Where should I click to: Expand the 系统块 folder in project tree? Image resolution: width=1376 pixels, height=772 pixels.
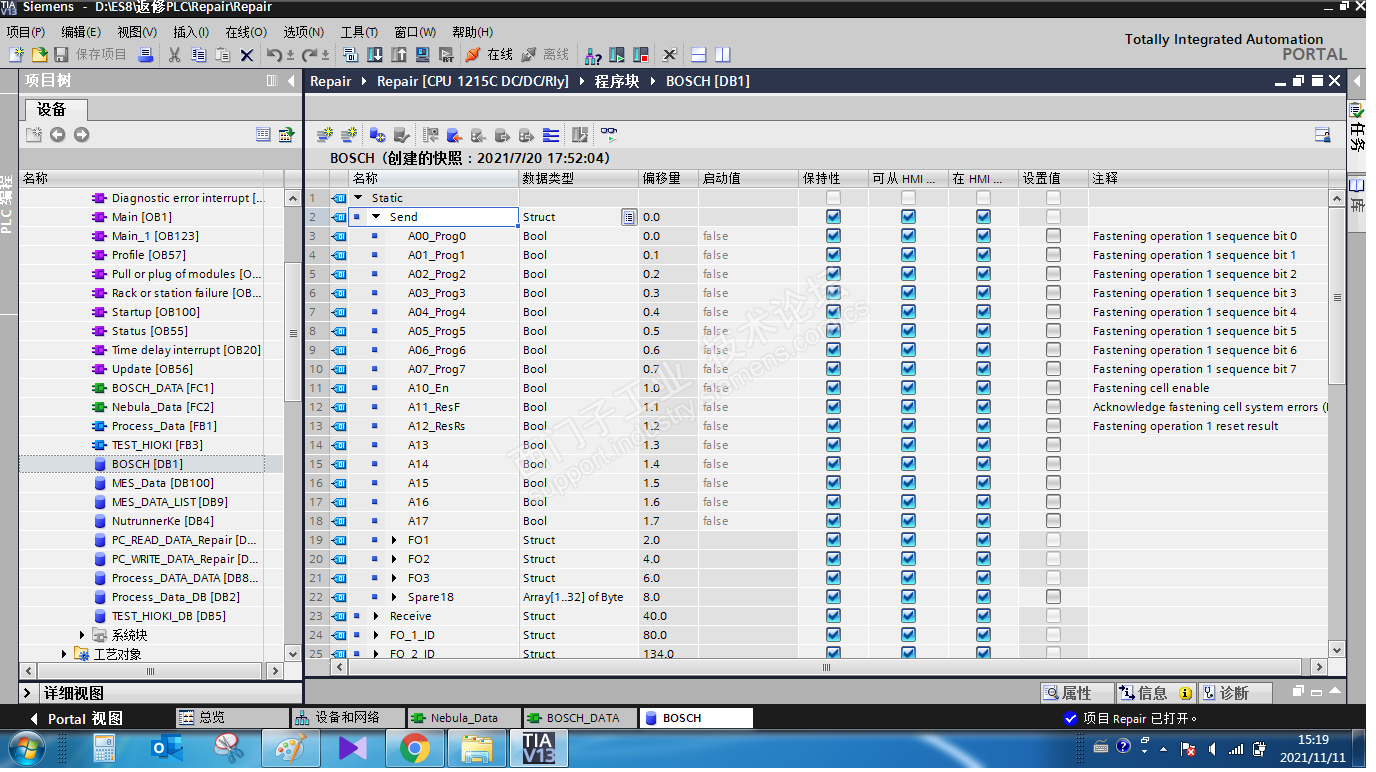pyautogui.click(x=82, y=635)
